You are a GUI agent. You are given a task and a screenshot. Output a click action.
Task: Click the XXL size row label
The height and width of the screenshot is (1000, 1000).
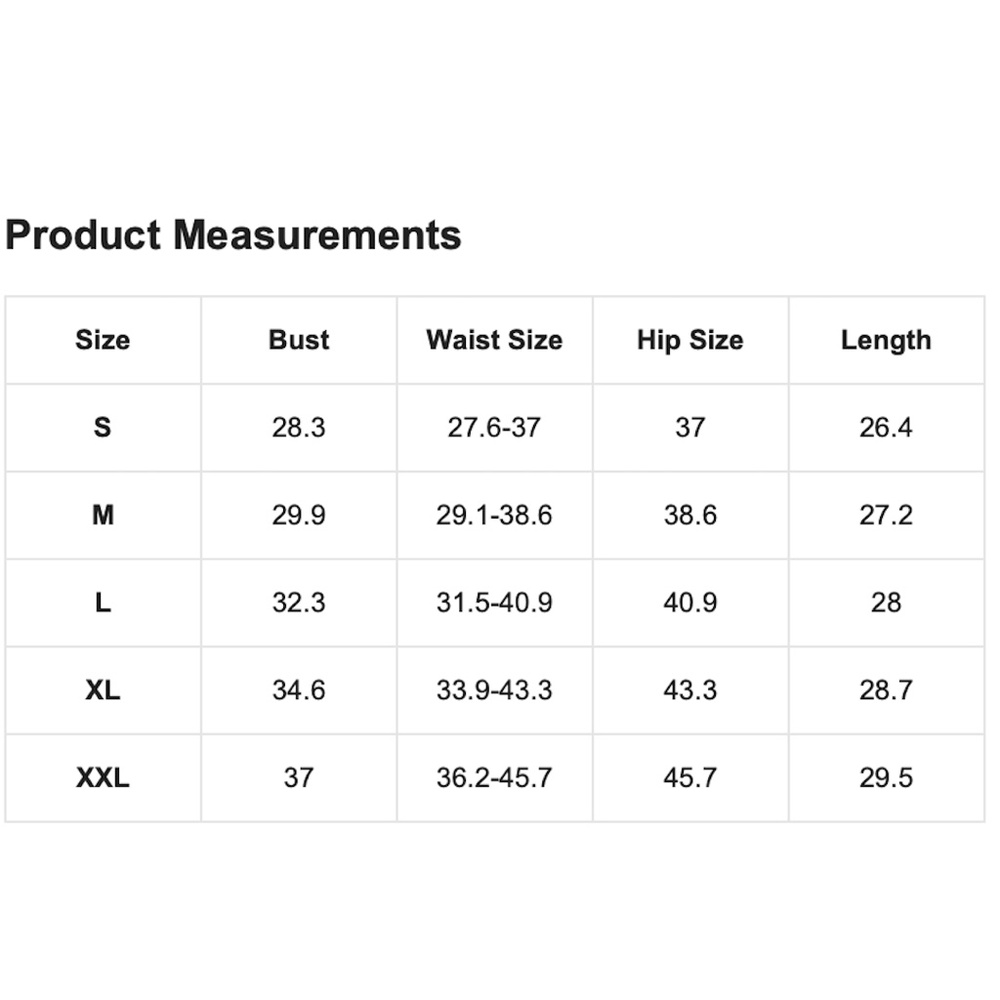click(x=103, y=777)
